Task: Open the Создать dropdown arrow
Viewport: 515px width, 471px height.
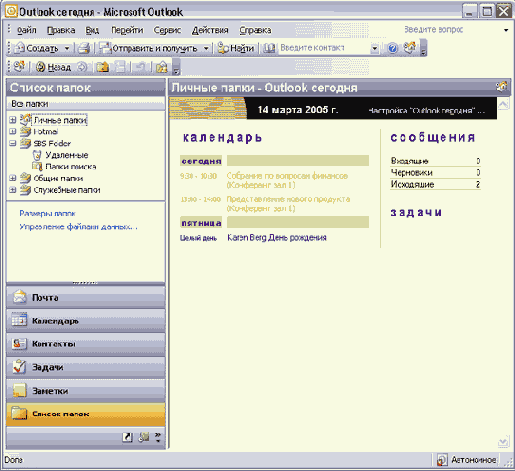Action: pyautogui.click(x=67, y=49)
